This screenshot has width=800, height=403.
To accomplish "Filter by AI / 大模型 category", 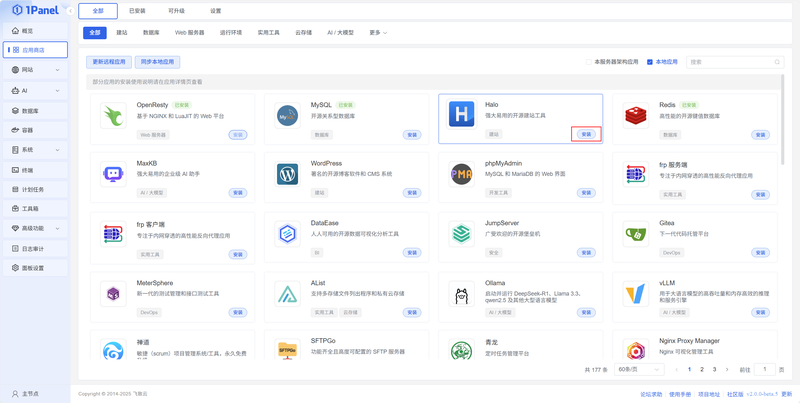I will point(340,33).
